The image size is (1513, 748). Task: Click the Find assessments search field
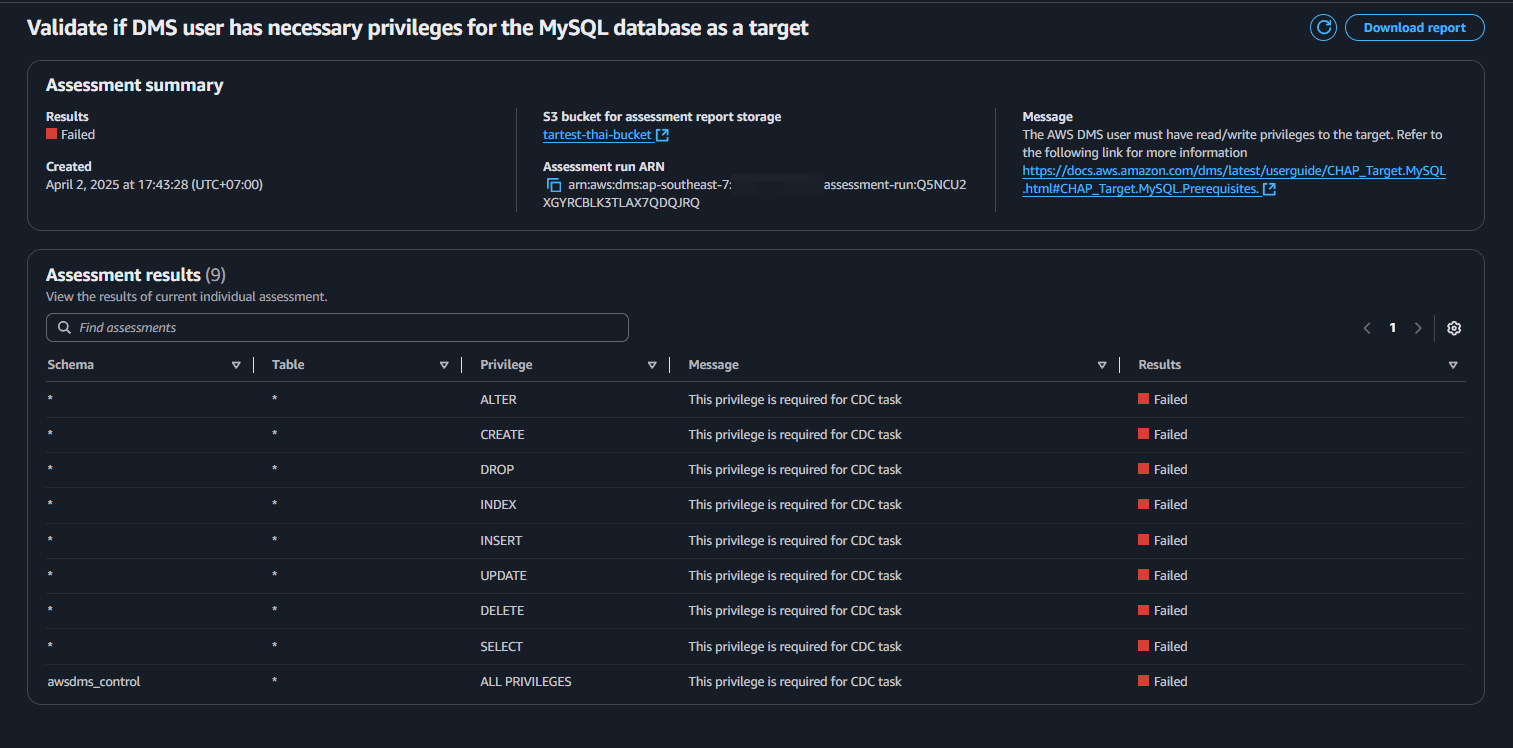(x=337, y=328)
